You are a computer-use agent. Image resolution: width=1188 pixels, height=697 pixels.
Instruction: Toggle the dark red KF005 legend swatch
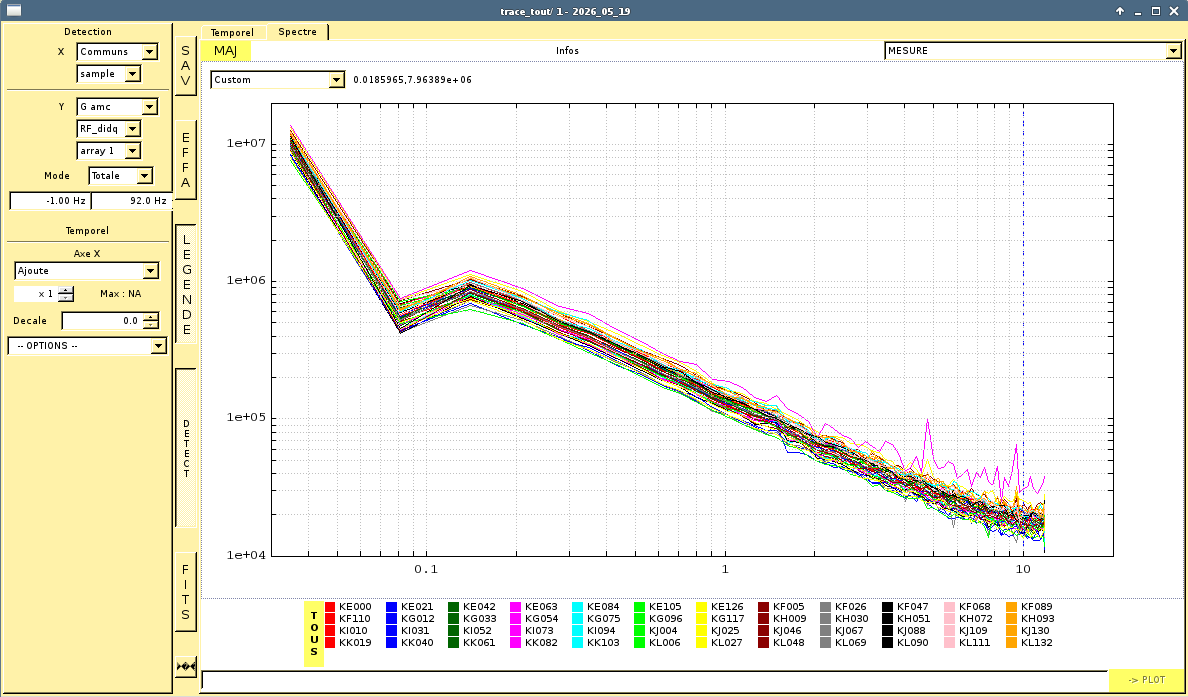764,607
